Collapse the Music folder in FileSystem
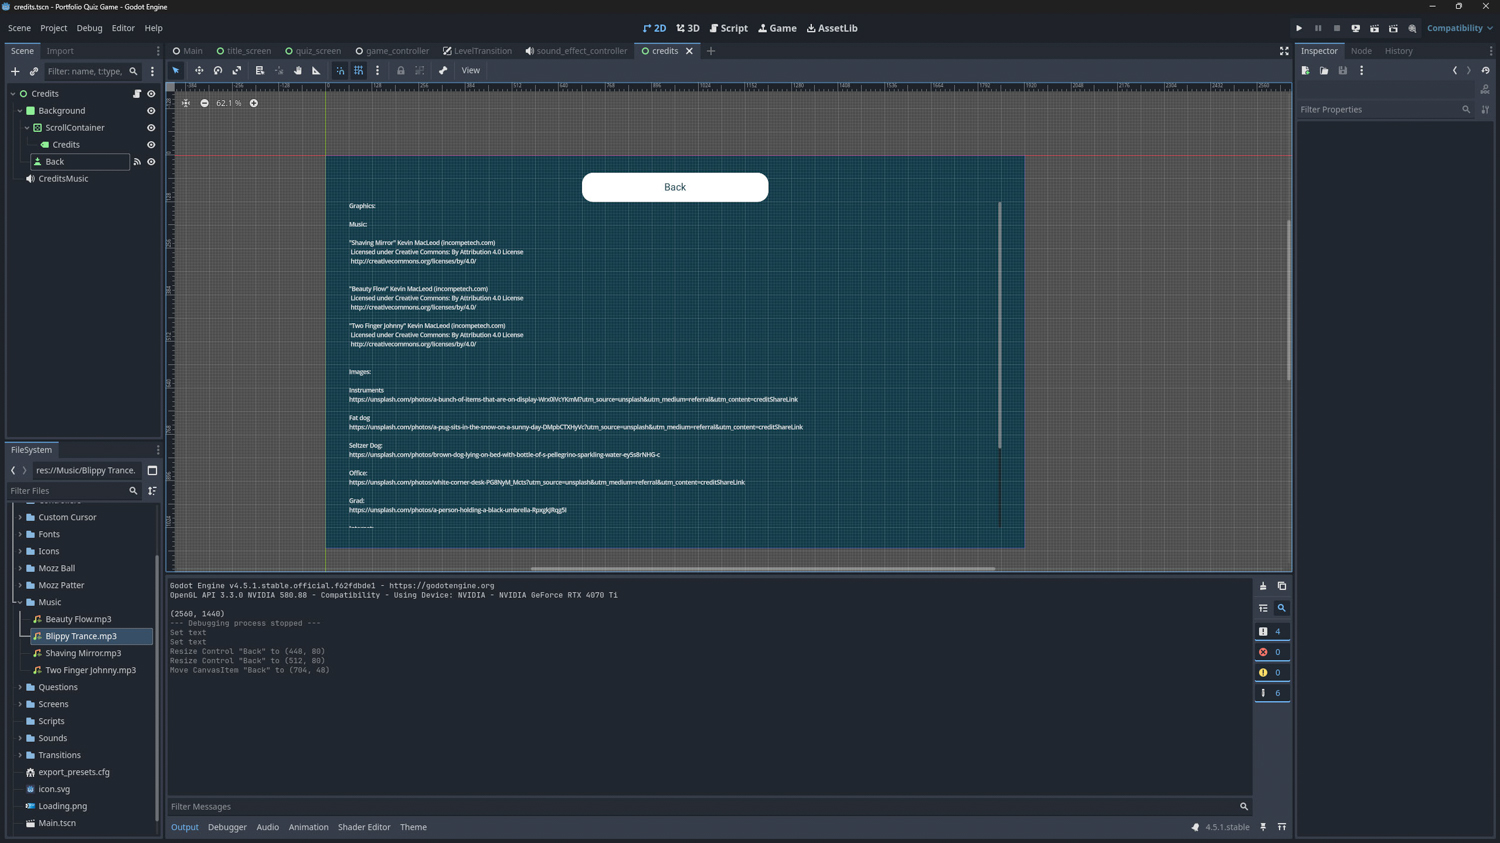Image resolution: width=1500 pixels, height=843 pixels. [20, 602]
